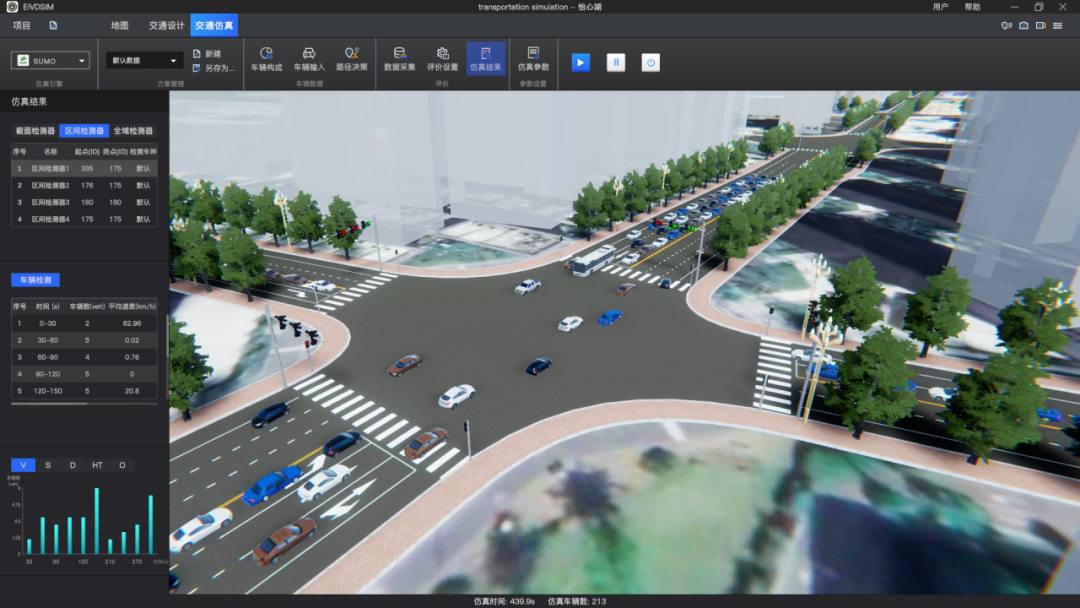
Task: Start the simulation with the play button
Action: point(581,63)
